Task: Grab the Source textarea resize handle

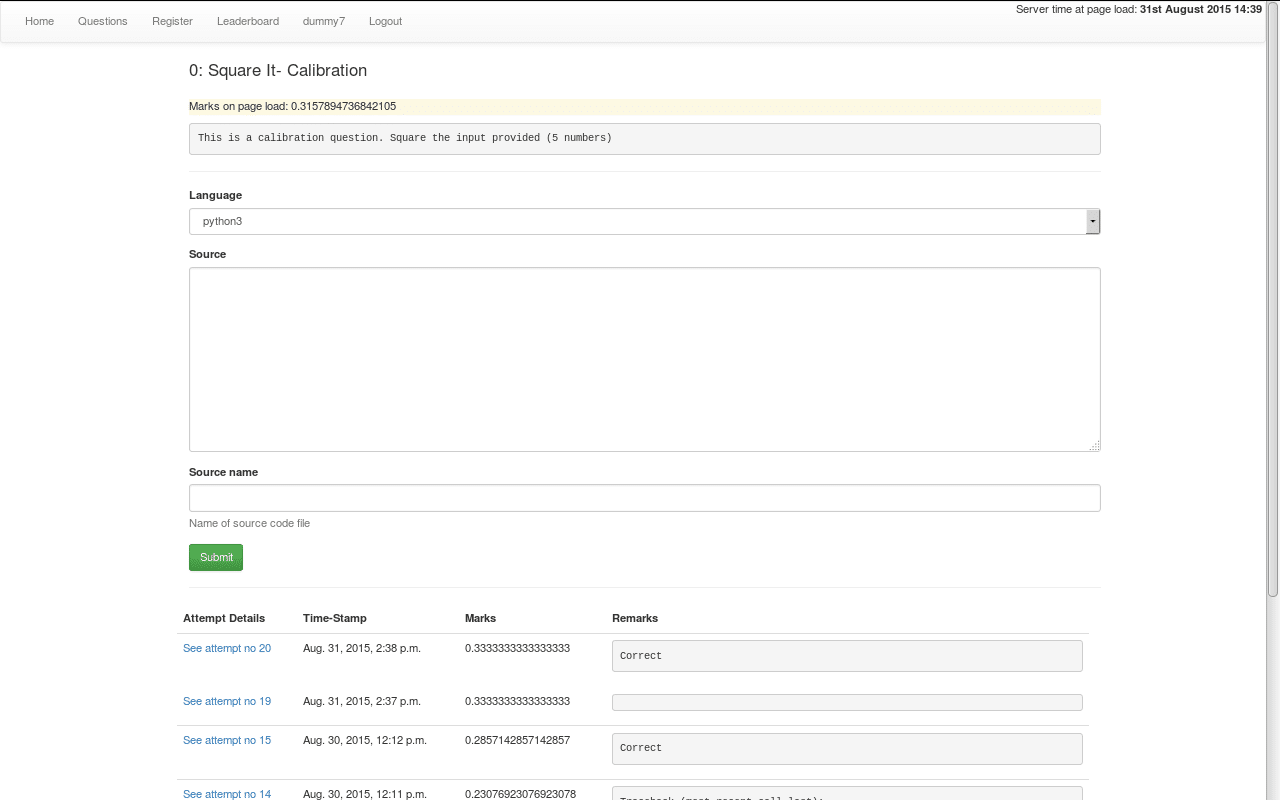Action: pyautogui.click(x=1095, y=446)
